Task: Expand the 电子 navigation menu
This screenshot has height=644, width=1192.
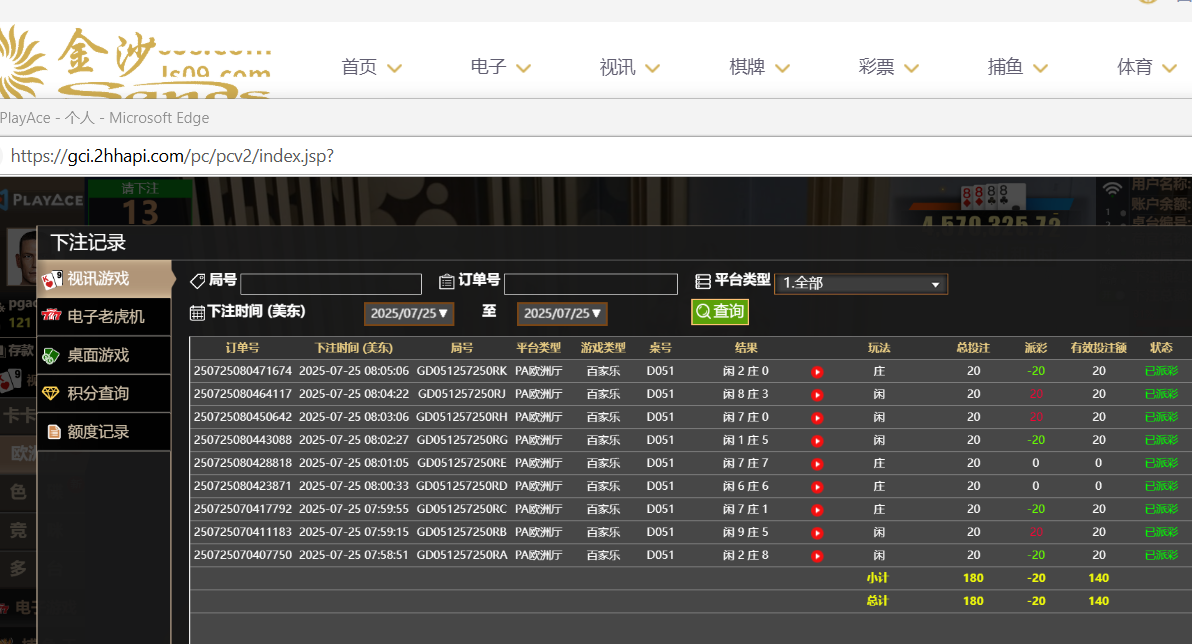Action: (x=500, y=68)
